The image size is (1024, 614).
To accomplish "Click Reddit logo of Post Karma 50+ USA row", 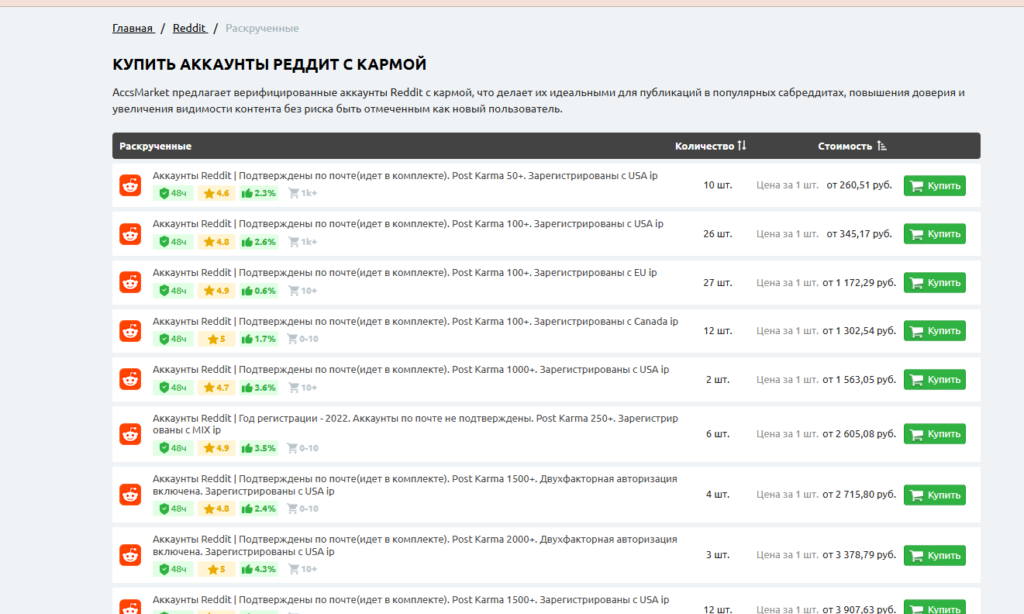I will [130, 186].
